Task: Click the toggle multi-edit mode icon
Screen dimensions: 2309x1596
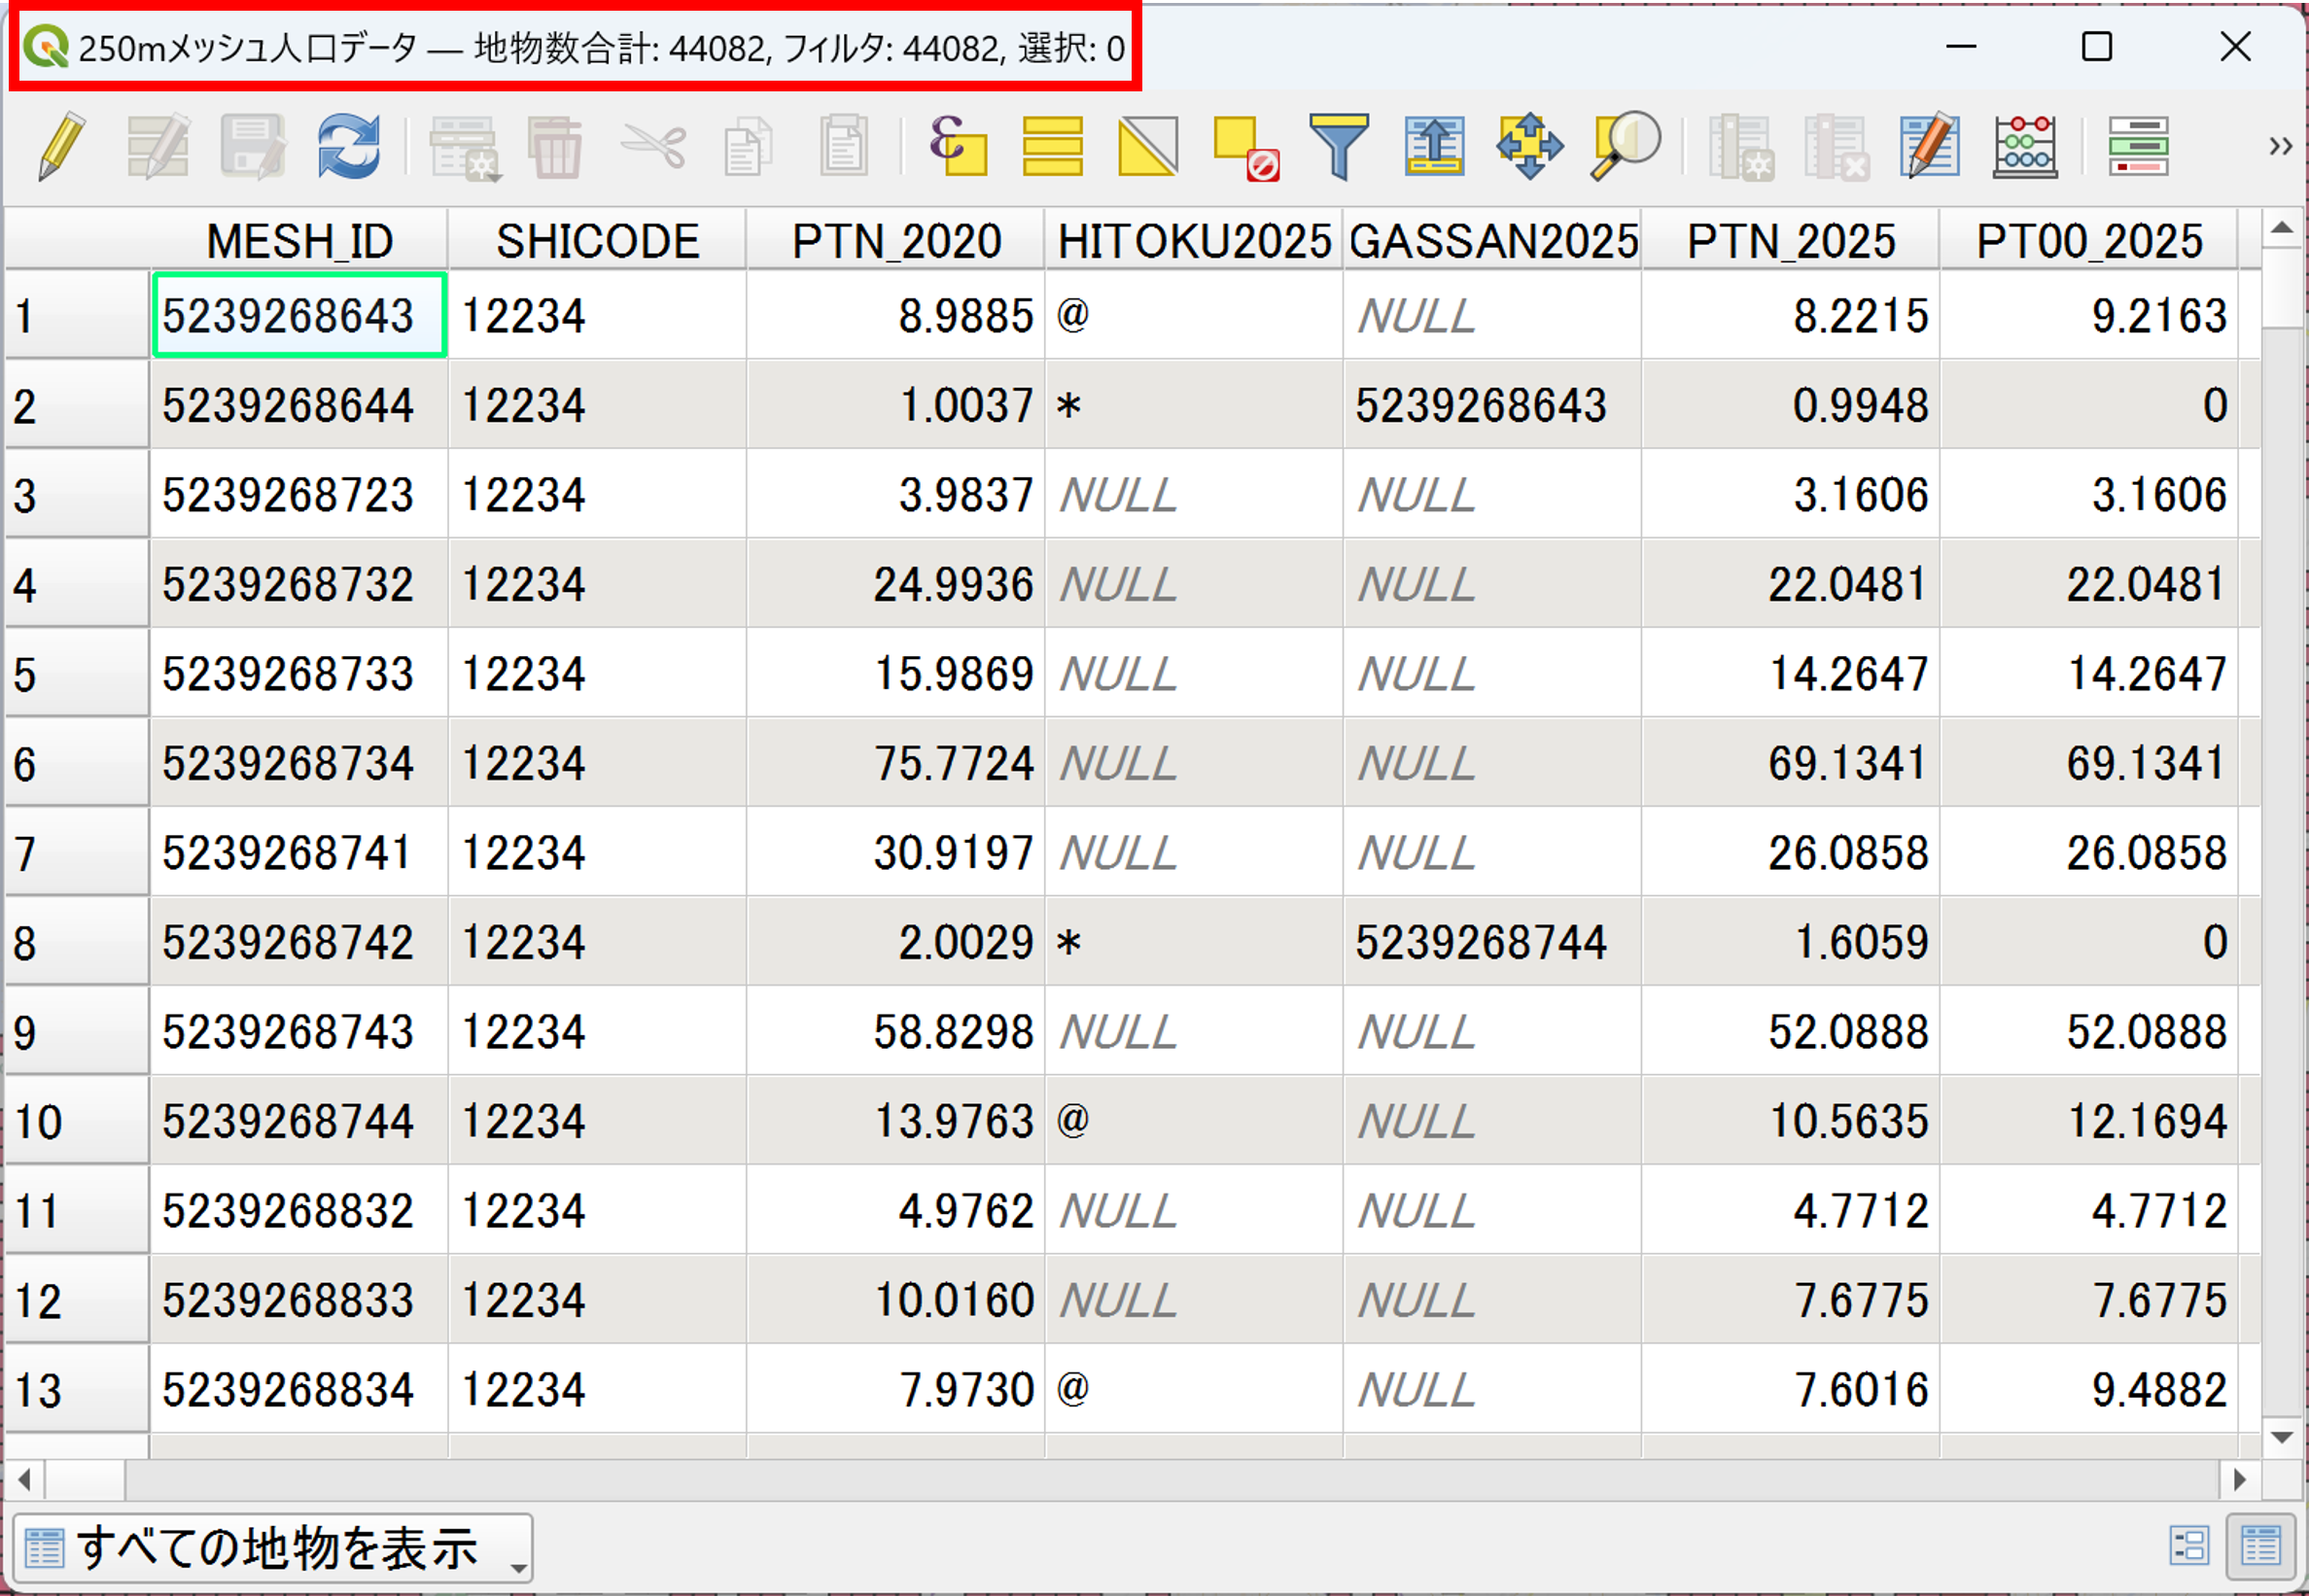Action: (x=158, y=147)
